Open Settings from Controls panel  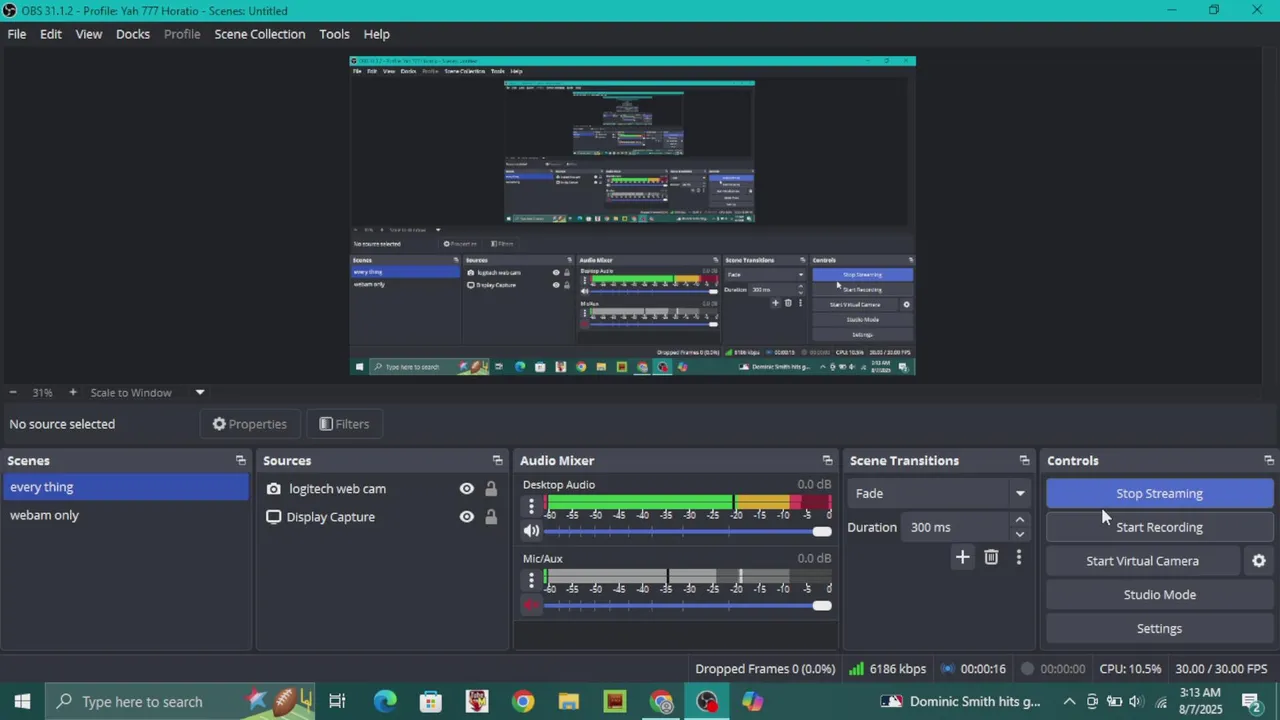click(1159, 629)
